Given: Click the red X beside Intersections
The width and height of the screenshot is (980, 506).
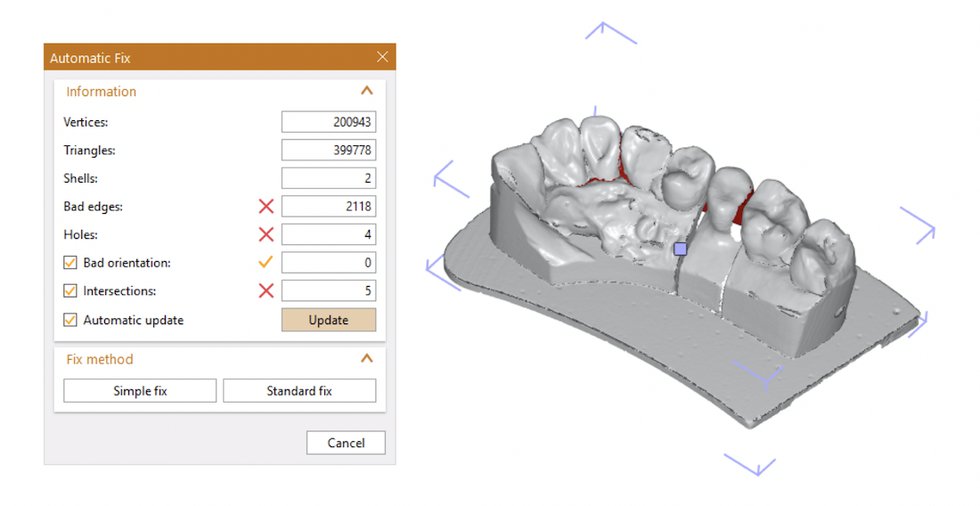Looking at the screenshot, I should pos(266,290).
